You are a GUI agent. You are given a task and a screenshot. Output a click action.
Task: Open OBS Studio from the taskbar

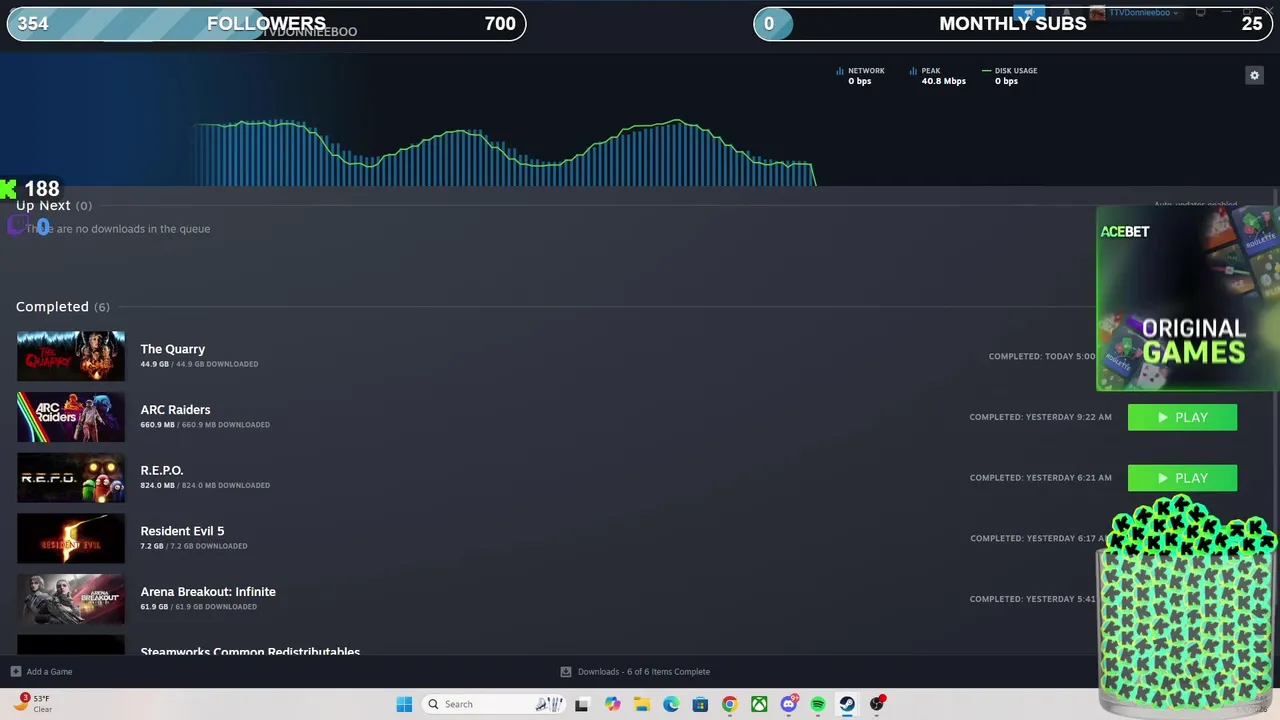pyautogui.click(x=877, y=704)
